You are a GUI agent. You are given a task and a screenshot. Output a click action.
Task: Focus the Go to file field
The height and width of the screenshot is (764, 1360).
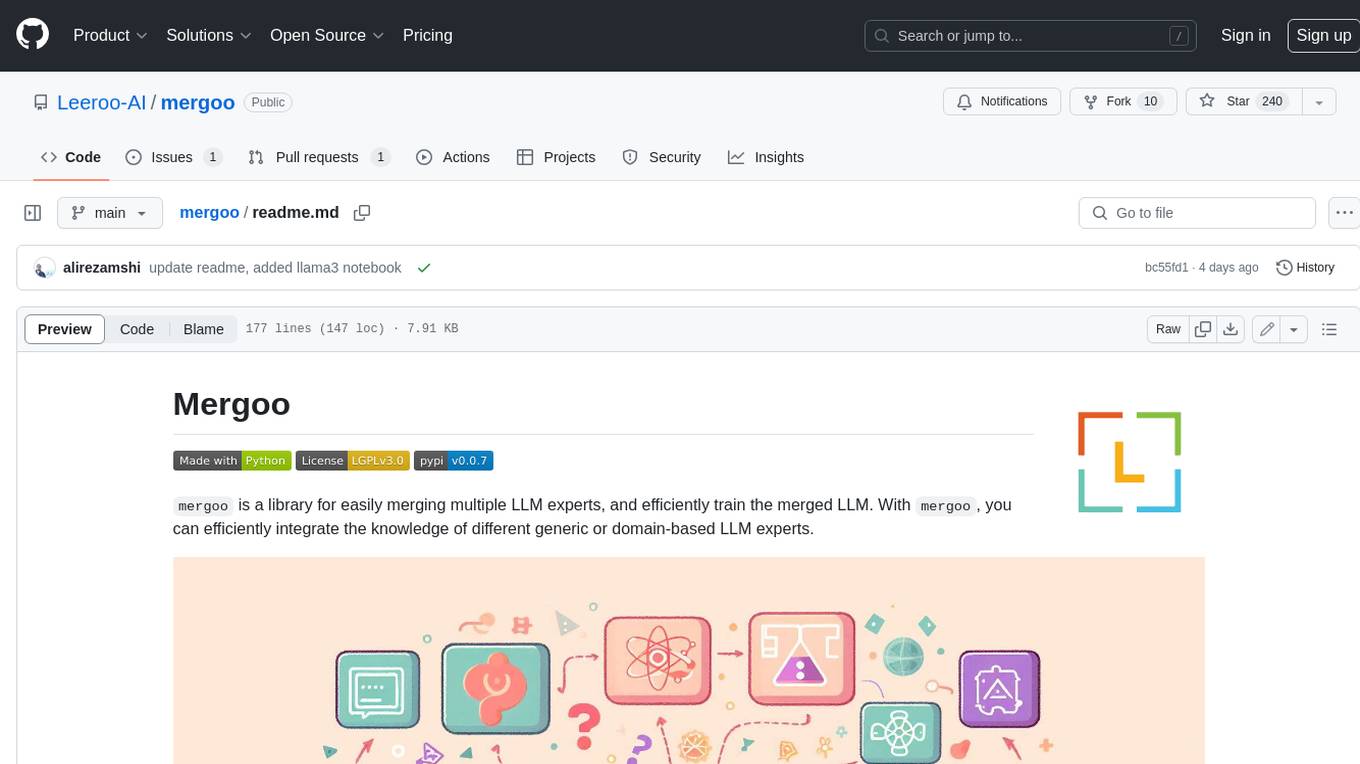(1197, 213)
